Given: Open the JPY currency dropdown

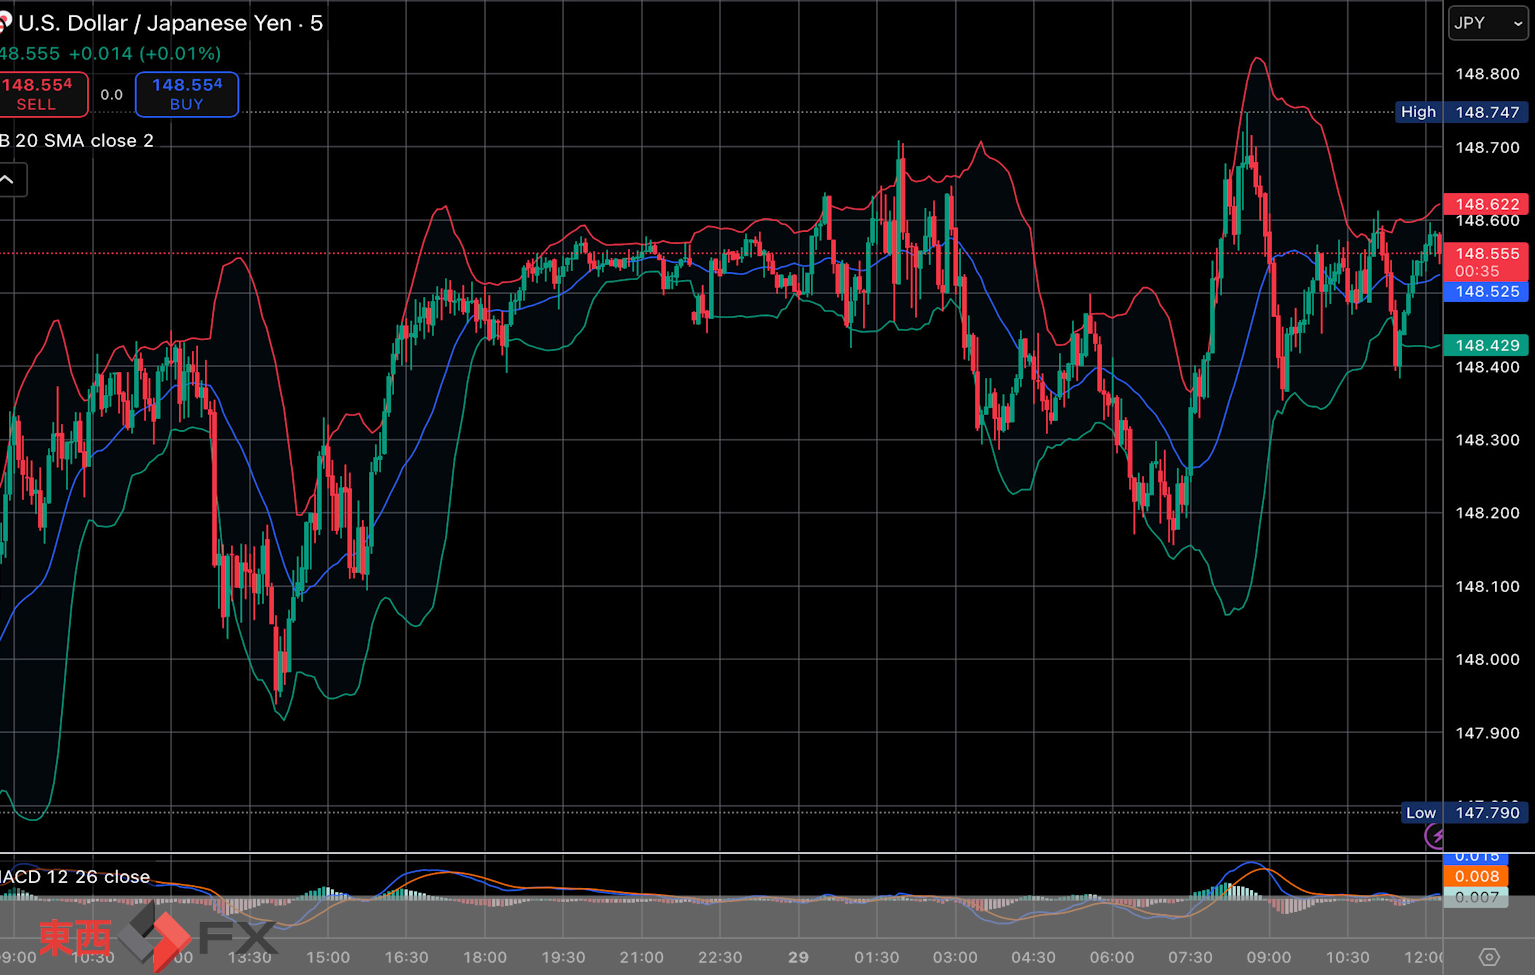Looking at the screenshot, I should [x=1488, y=23].
